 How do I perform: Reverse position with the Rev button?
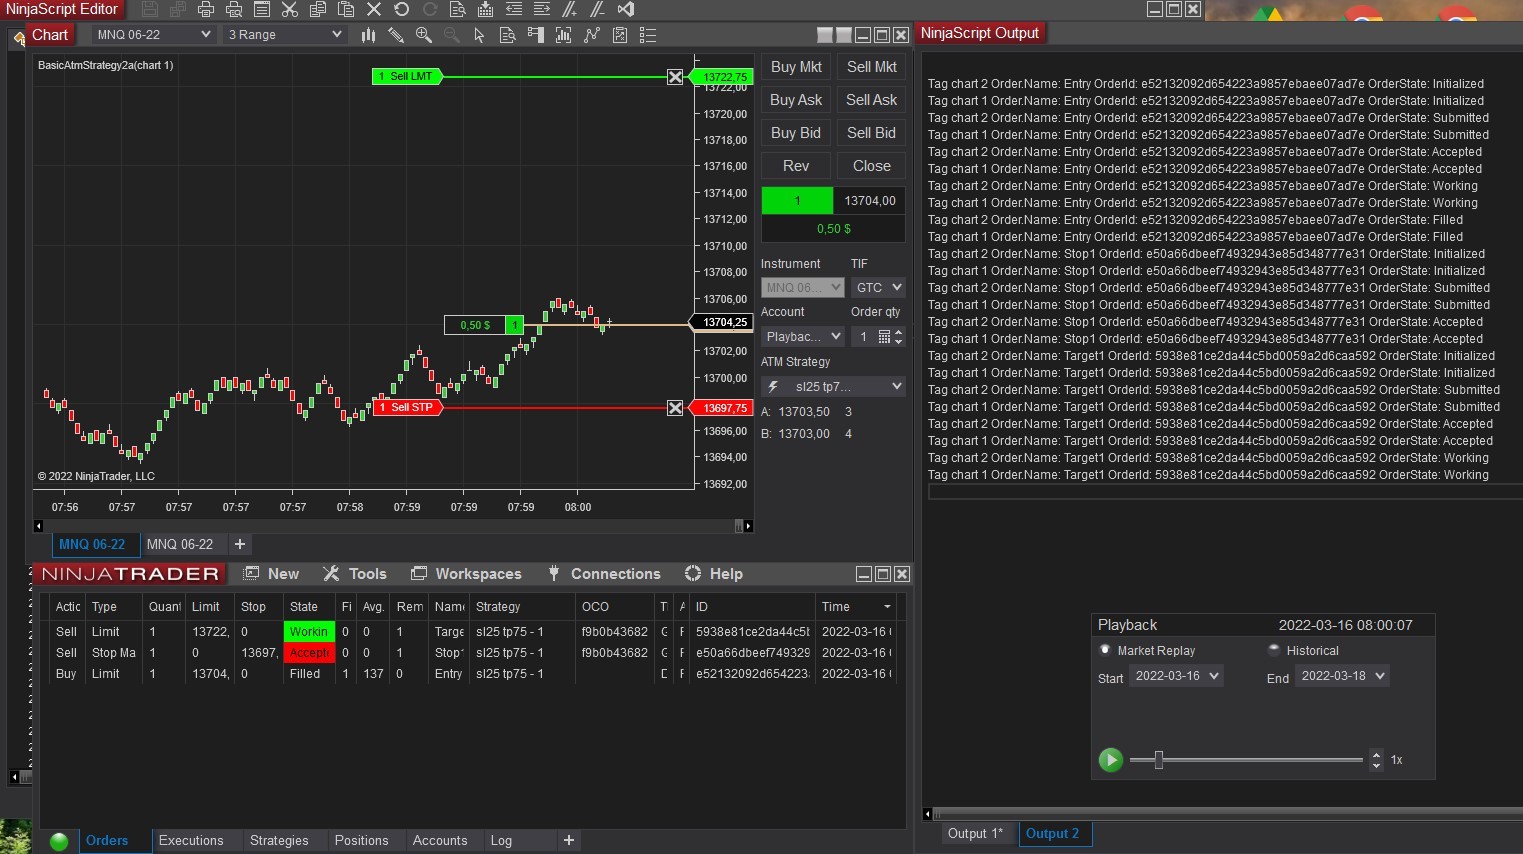tap(796, 166)
